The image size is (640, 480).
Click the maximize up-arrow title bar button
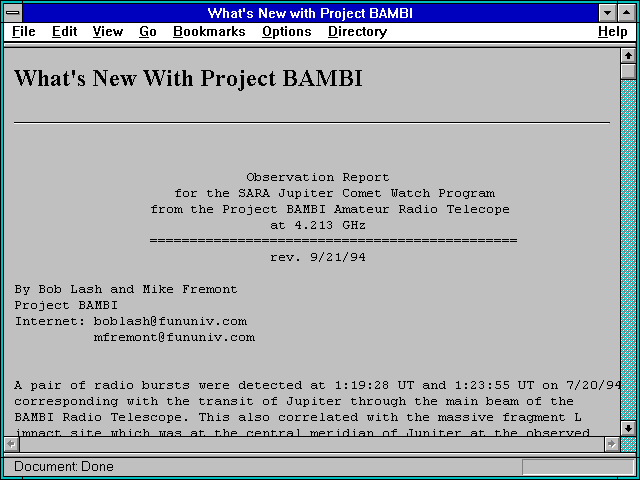627,13
